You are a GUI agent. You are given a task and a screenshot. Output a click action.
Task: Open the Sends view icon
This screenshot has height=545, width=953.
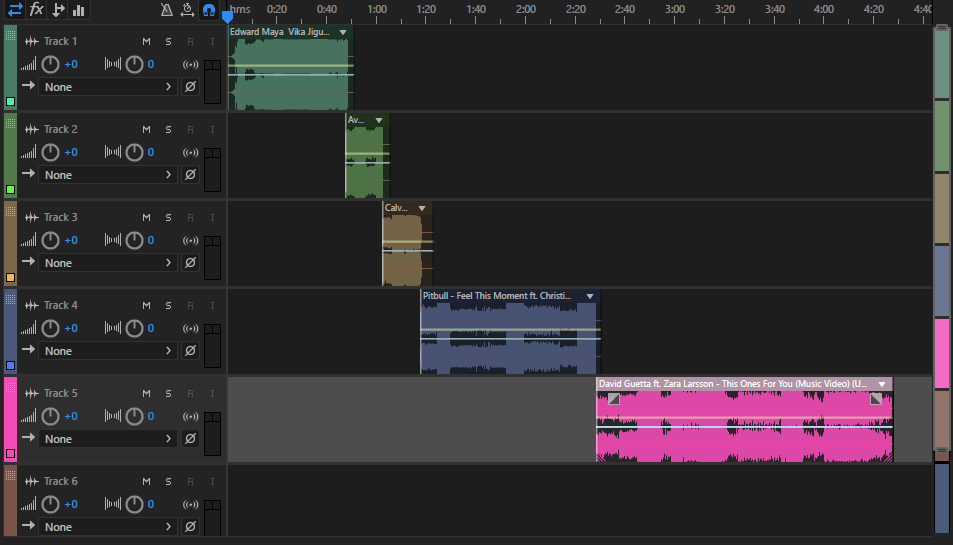point(58,10)
